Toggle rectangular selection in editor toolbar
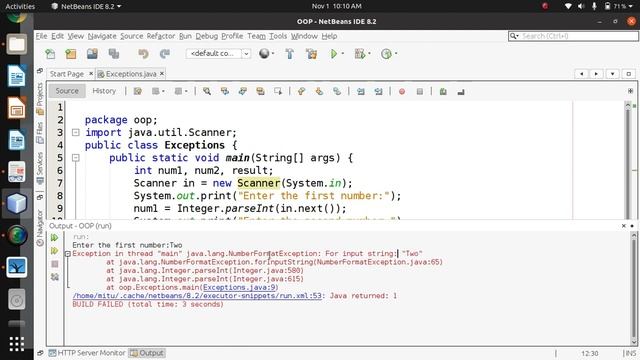The image size is (640, 360). [278, 91]
